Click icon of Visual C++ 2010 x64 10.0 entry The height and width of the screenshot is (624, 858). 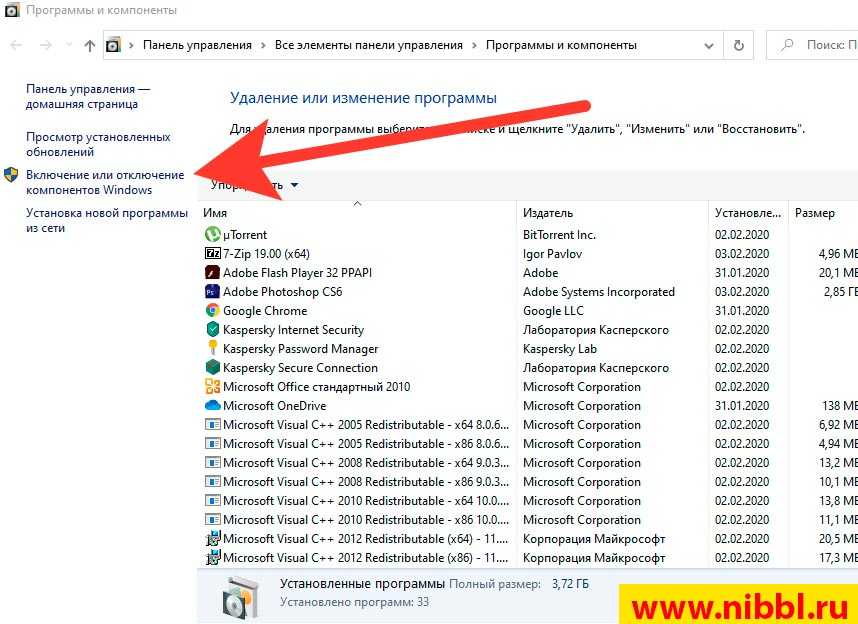[x=212, y=501]
